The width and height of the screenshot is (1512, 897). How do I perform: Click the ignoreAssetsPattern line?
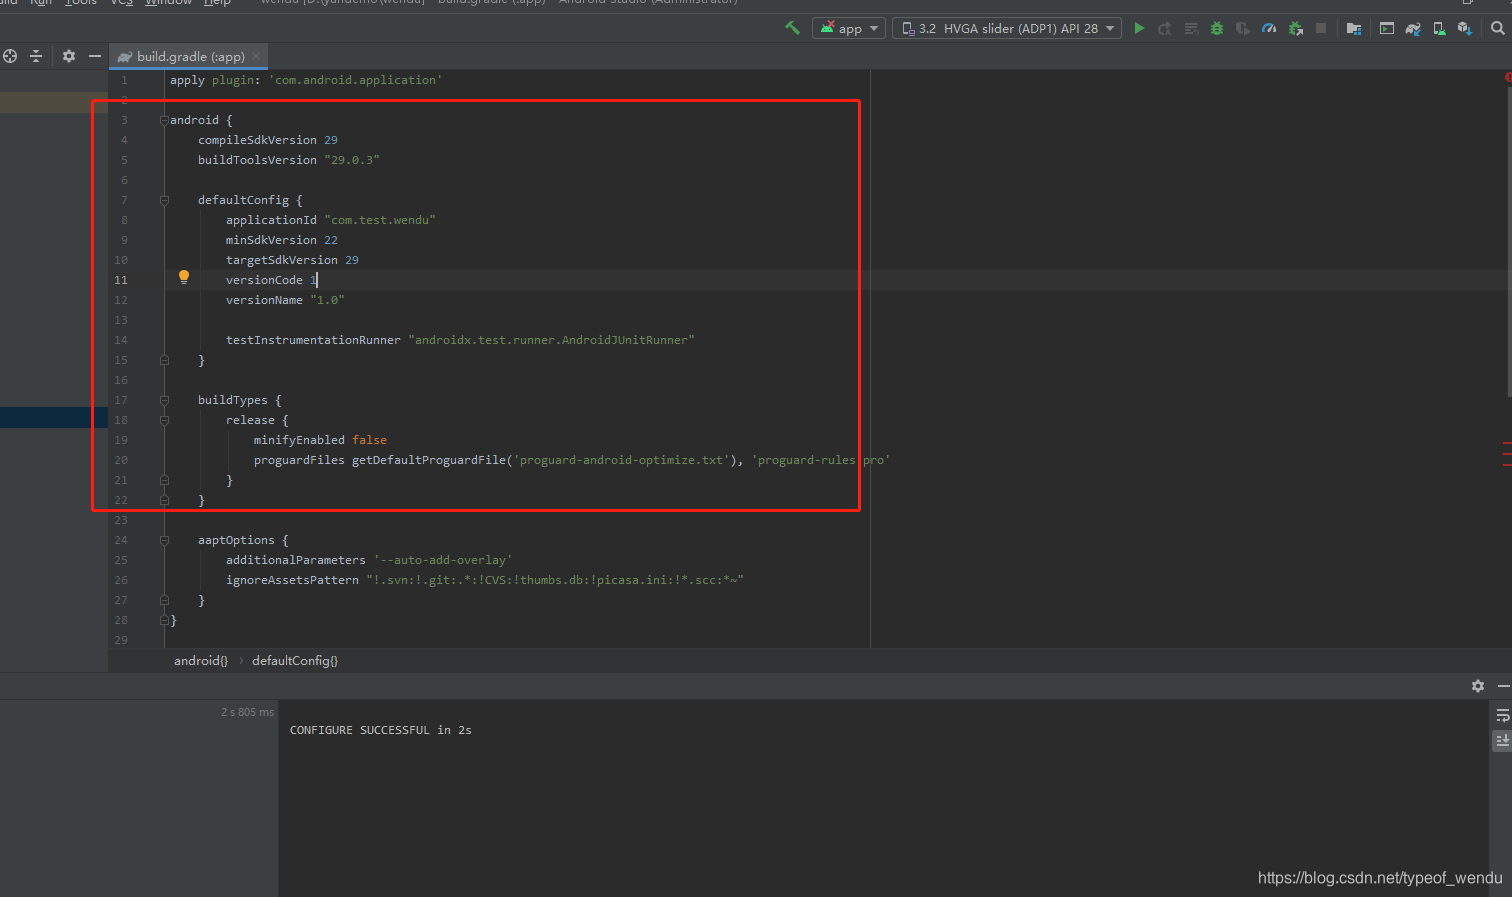[x=485, y=580]
